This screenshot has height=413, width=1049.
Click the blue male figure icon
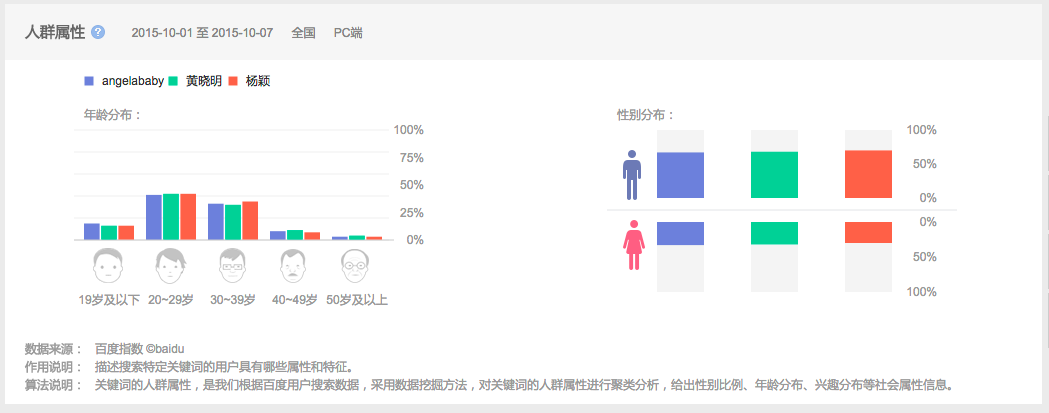click(x=631, y=175)
